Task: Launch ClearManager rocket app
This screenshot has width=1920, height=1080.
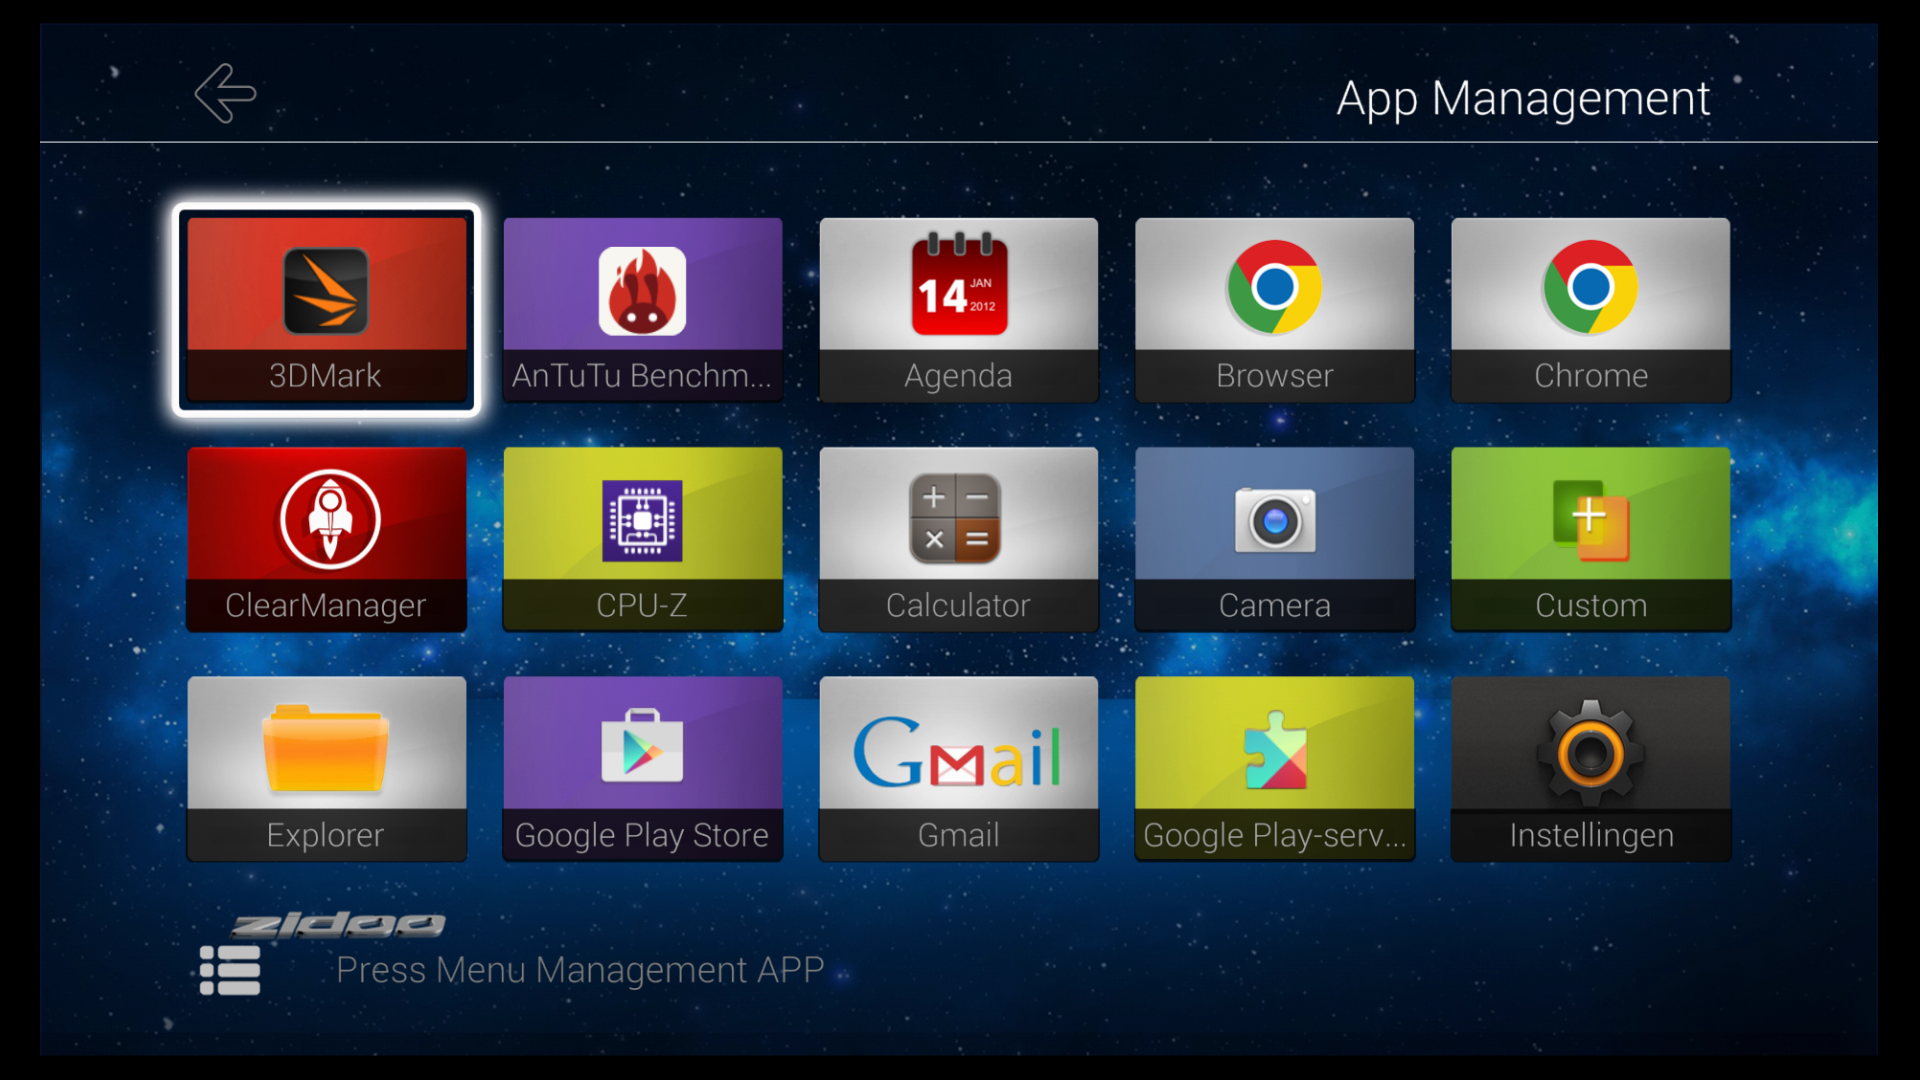Action: (326, 539)
